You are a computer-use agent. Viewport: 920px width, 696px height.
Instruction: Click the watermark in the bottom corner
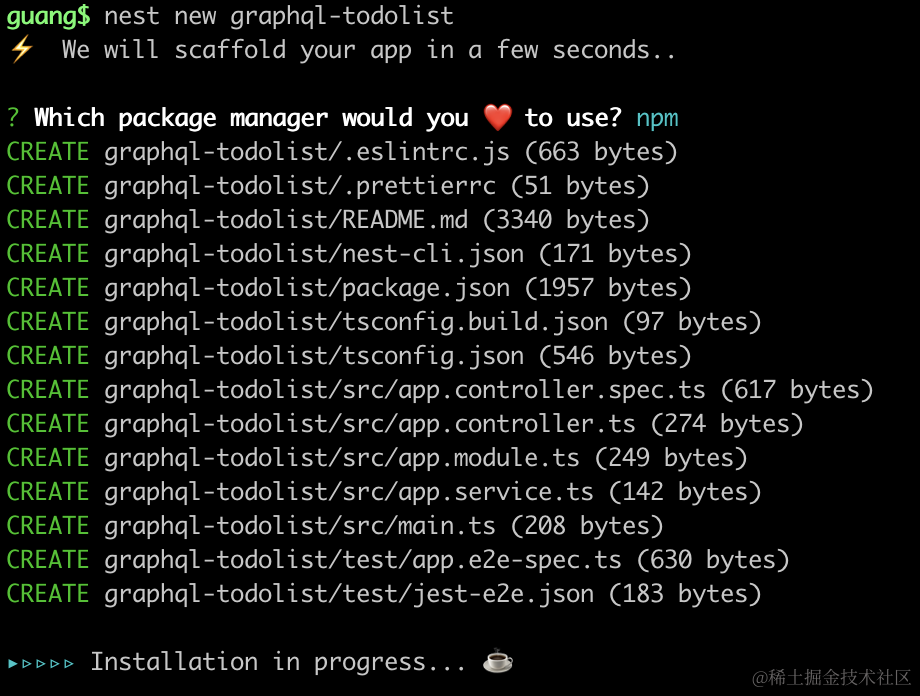(x=832, y=678)
